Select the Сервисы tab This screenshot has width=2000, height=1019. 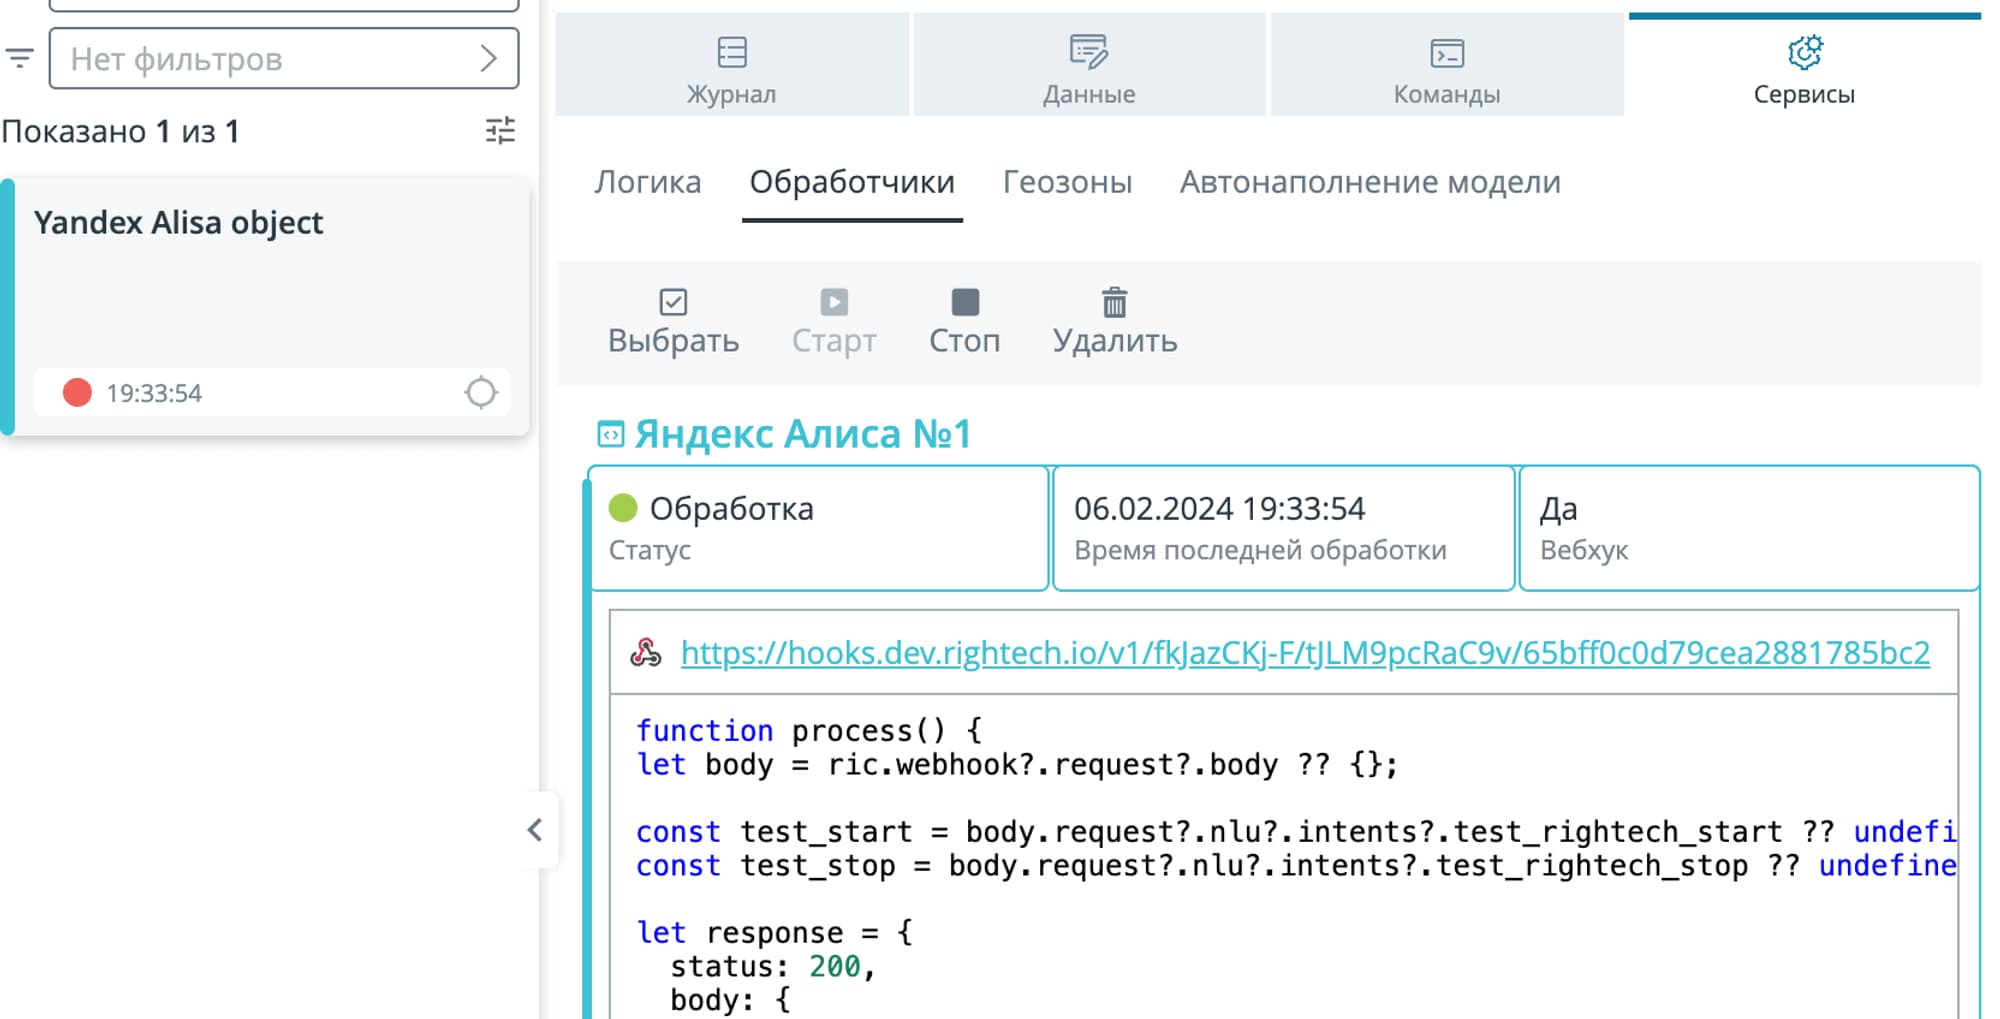[1803, 68]
